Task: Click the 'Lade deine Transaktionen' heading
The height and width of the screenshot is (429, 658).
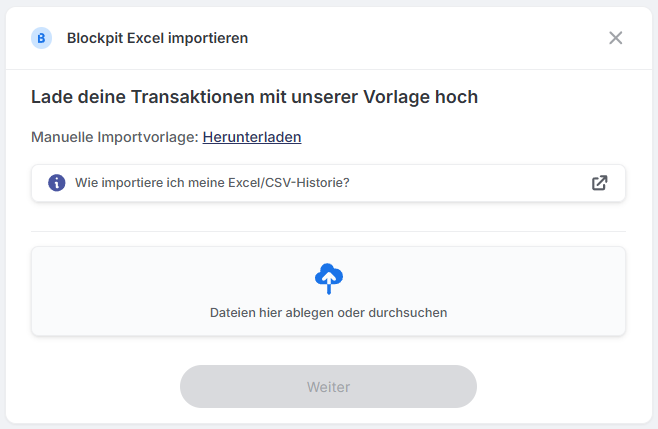Action: 254,97
